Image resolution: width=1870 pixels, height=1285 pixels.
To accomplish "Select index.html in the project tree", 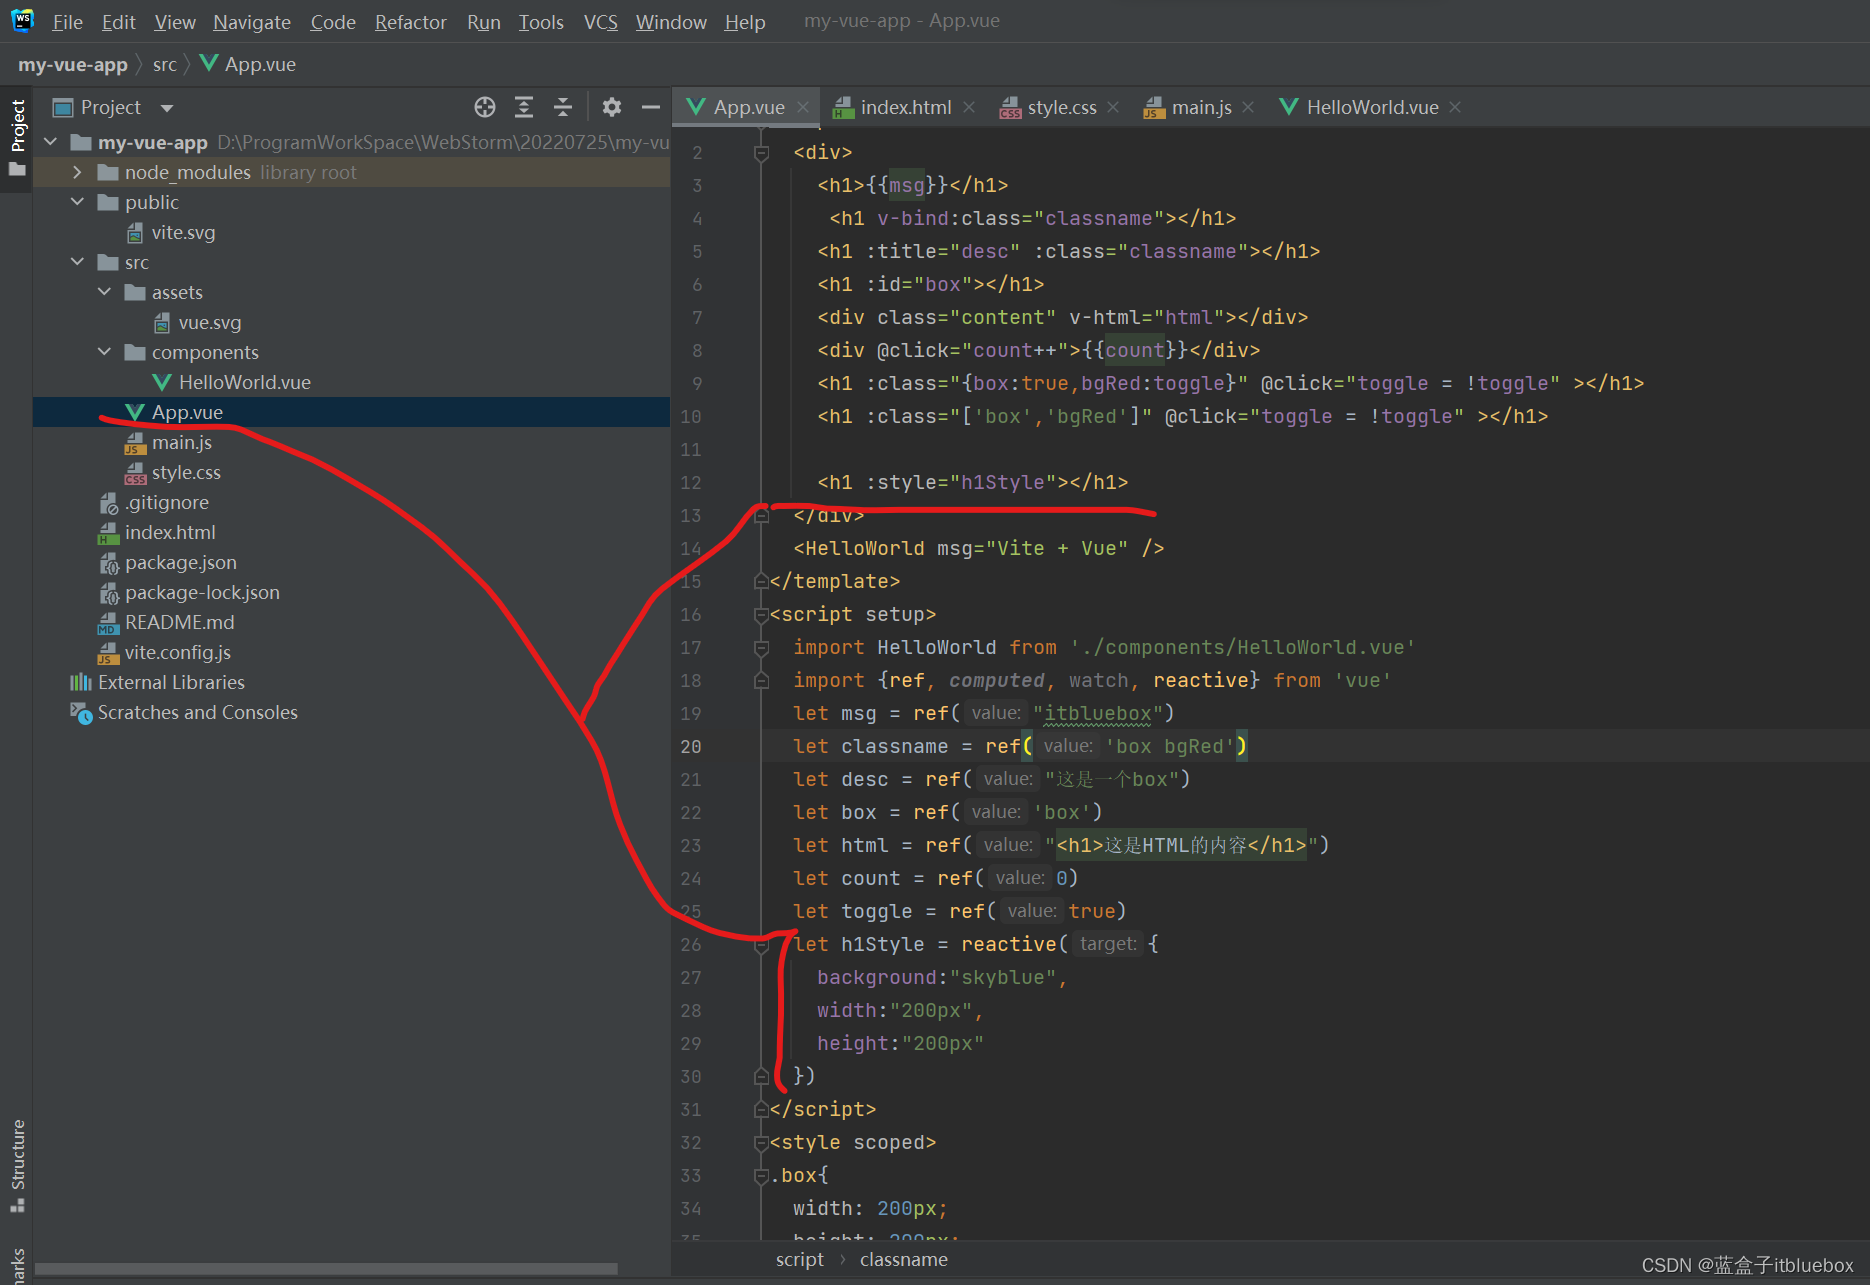I will pos(170,532).
